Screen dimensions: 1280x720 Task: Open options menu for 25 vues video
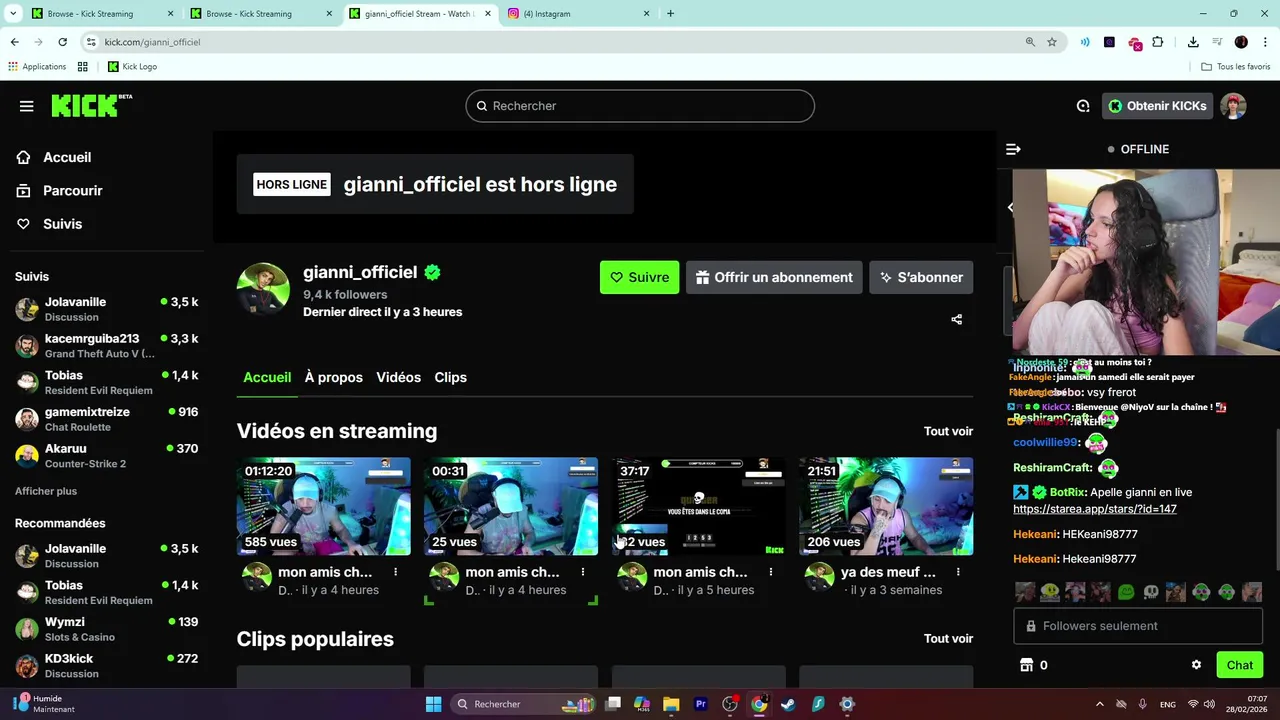tap(583, 572)
